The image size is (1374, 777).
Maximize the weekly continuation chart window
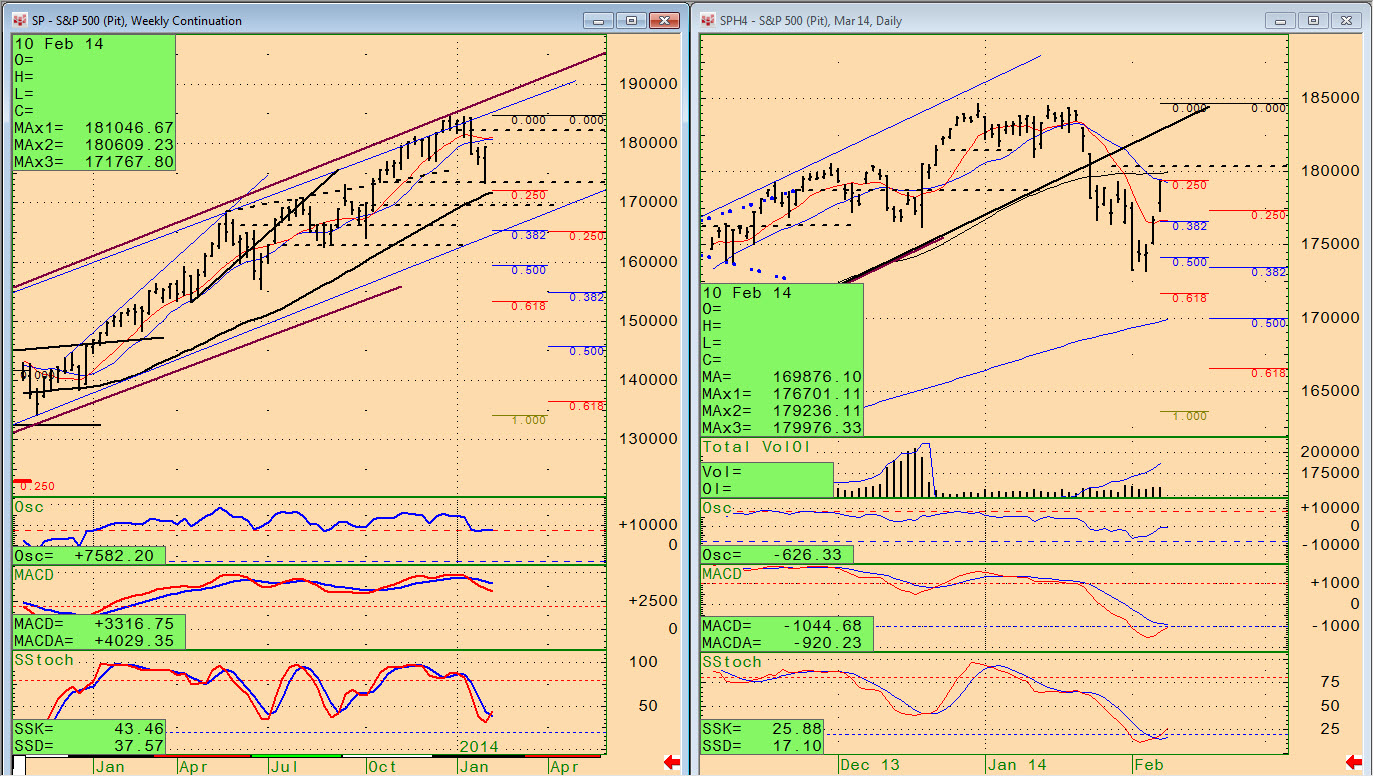[631, 20]
